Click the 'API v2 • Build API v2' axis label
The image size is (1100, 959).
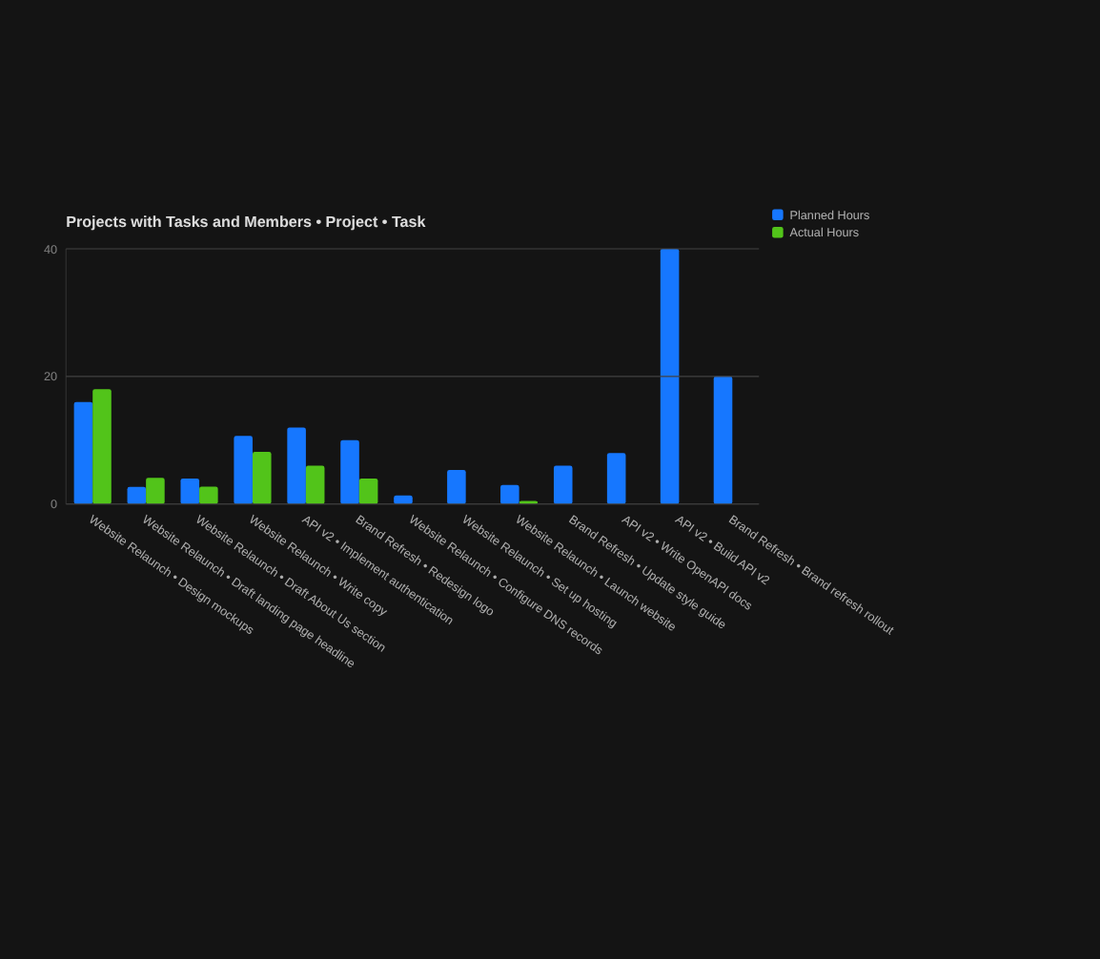[722, 549]
